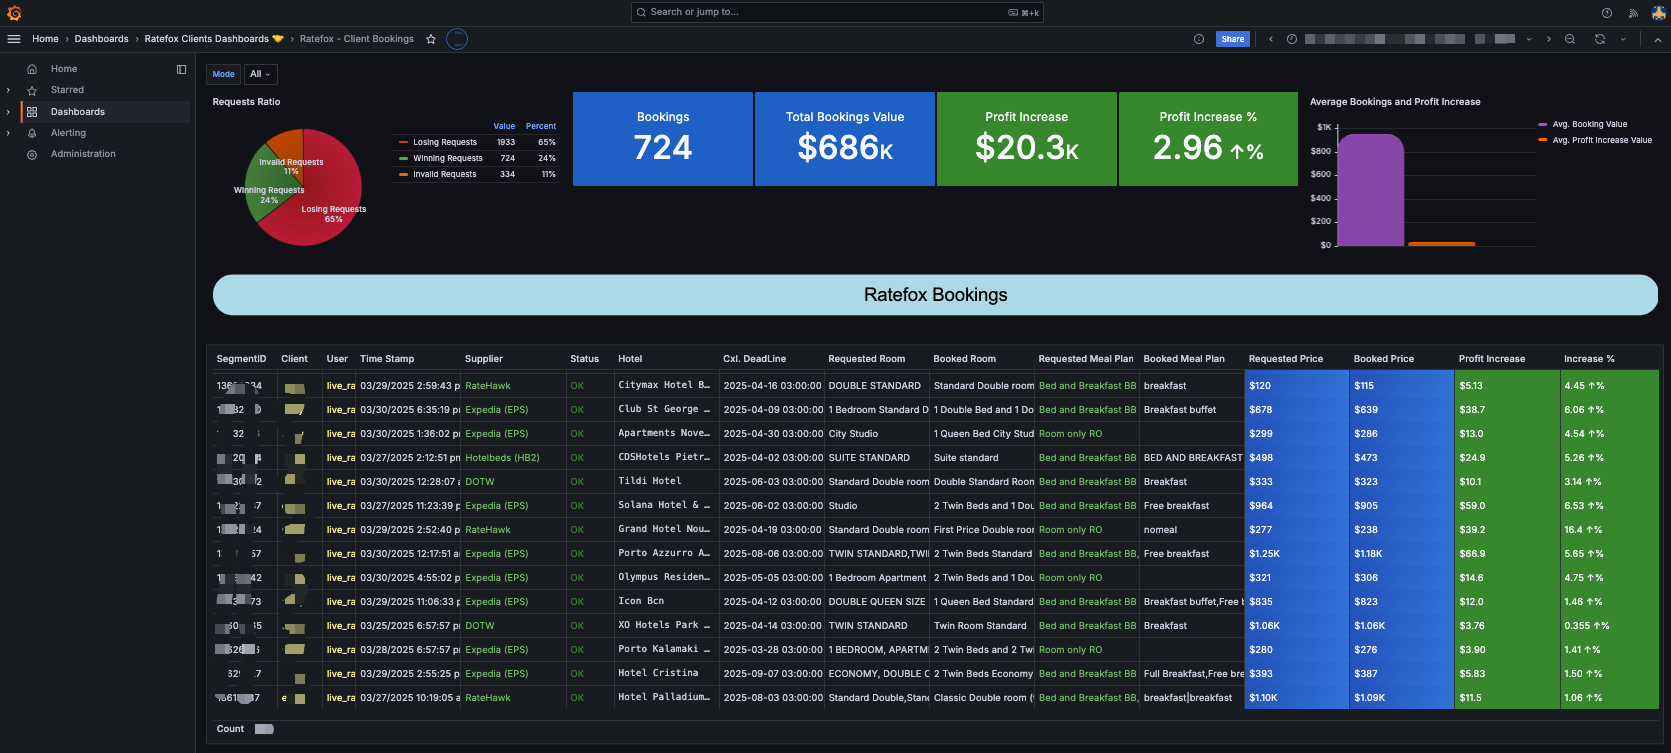Open Alerting in the sidebar menu
Image resolution: width=1671 pixels, height=753 pixels.
pos(68,133)
